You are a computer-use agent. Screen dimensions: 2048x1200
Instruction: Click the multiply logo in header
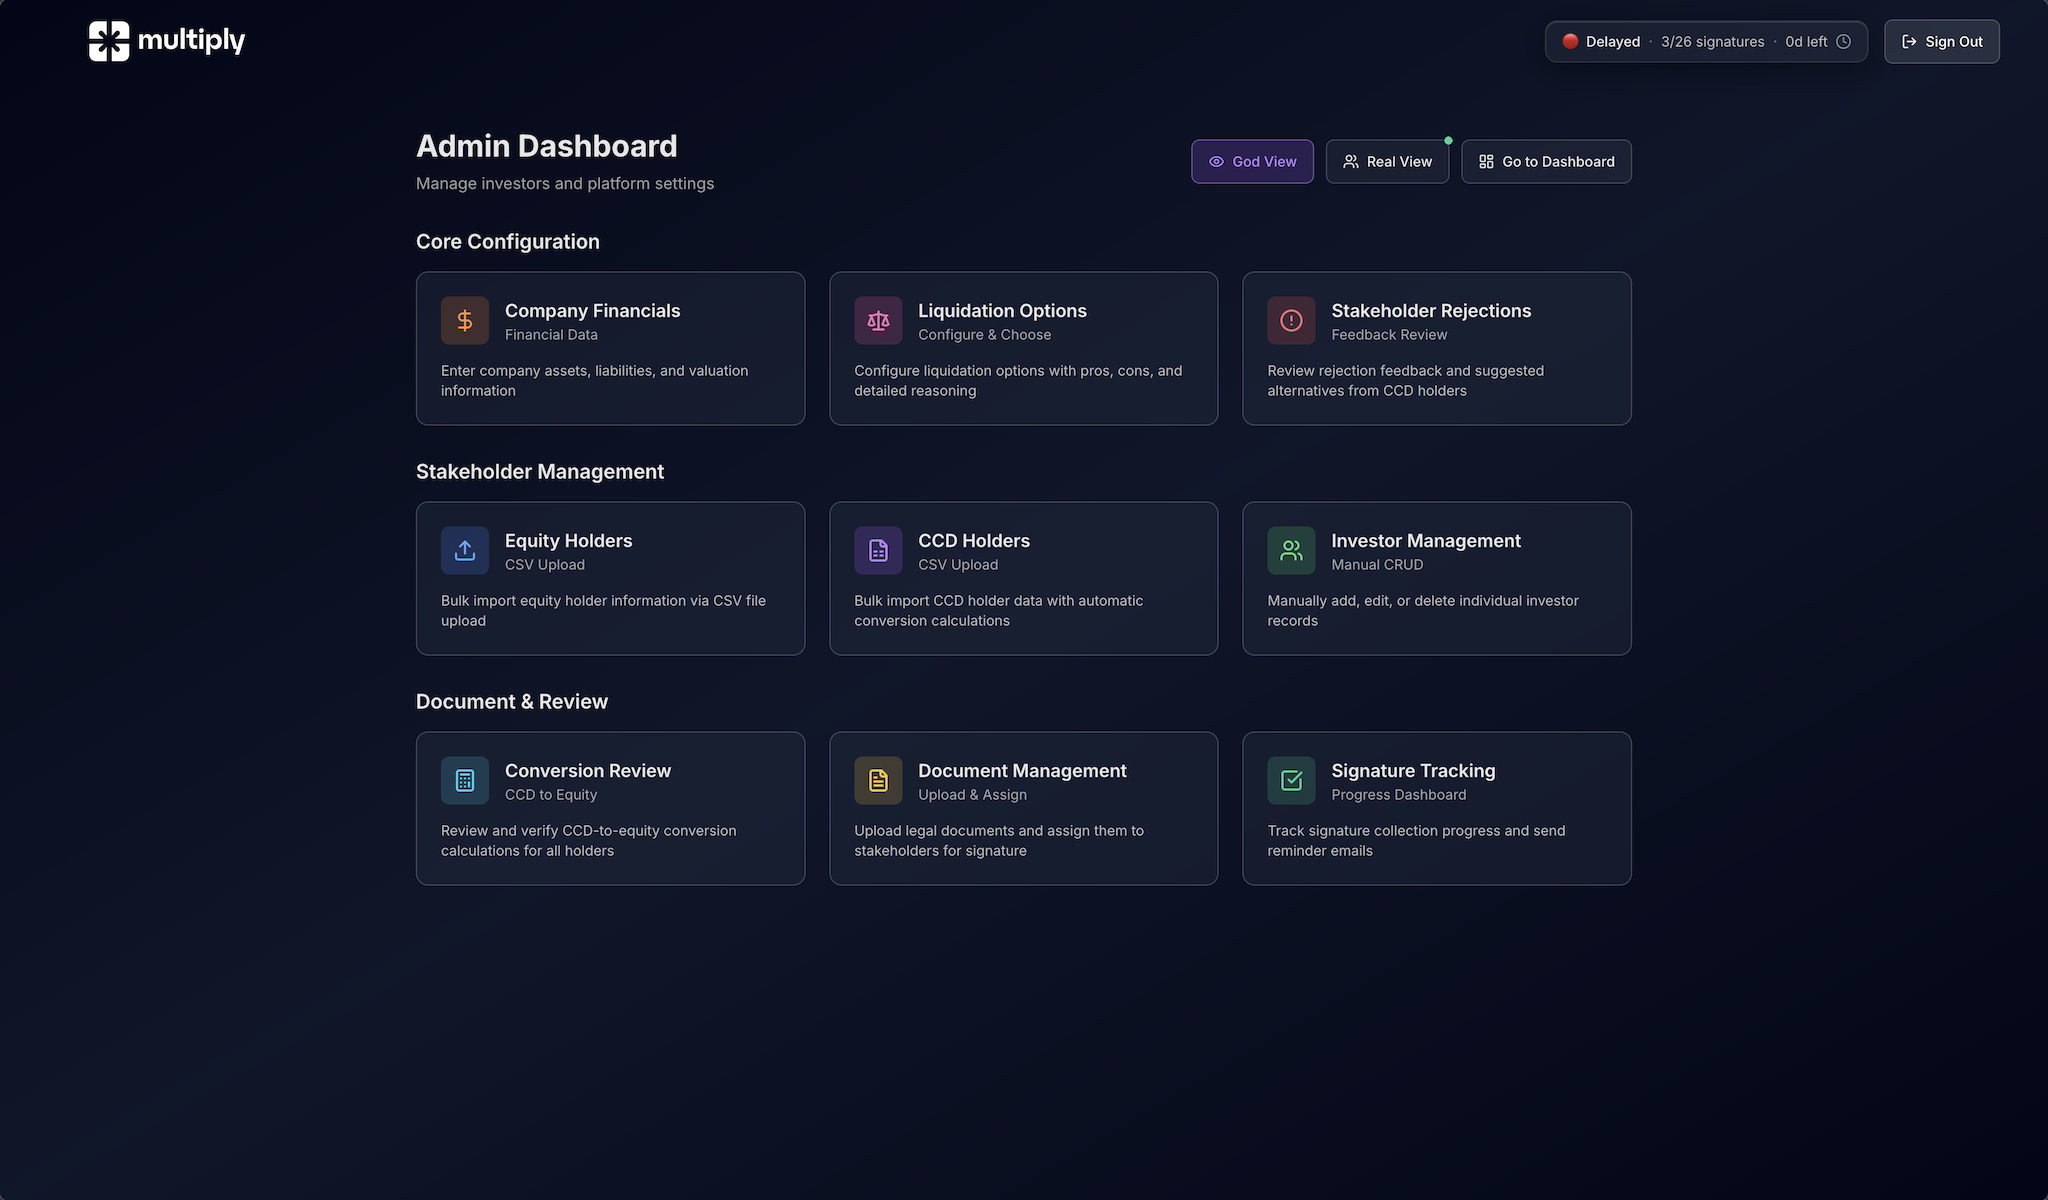(167, 41)
